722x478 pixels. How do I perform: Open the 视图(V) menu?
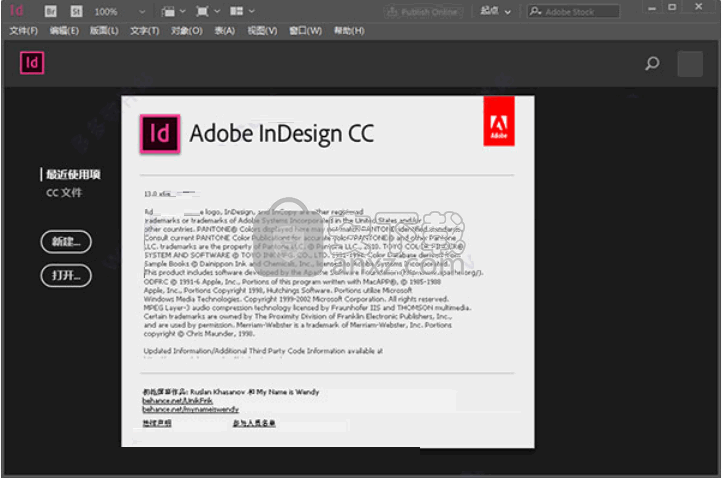click(262, 31)
